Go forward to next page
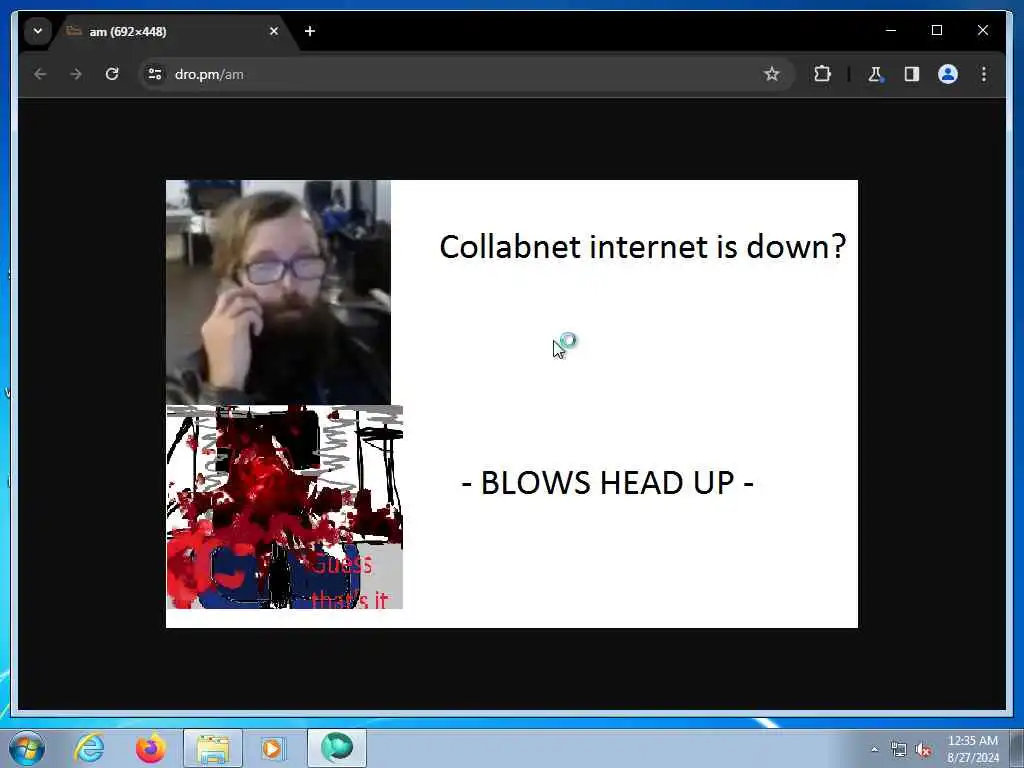Image resolution: width=1024 pixels, height=768 pixels. tap(76, 74)
